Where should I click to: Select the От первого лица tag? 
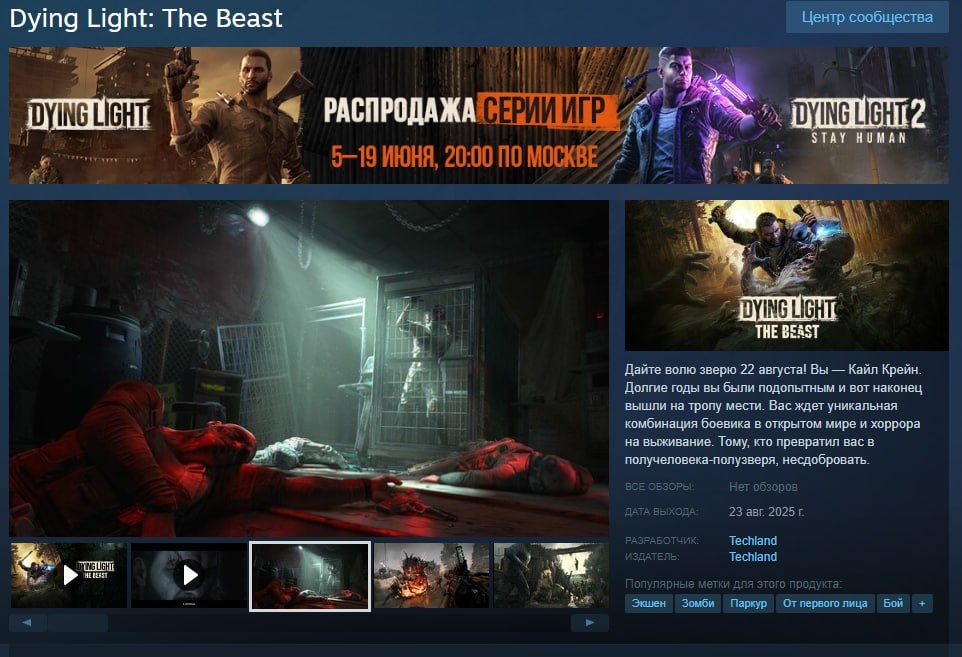coord(825,603)
